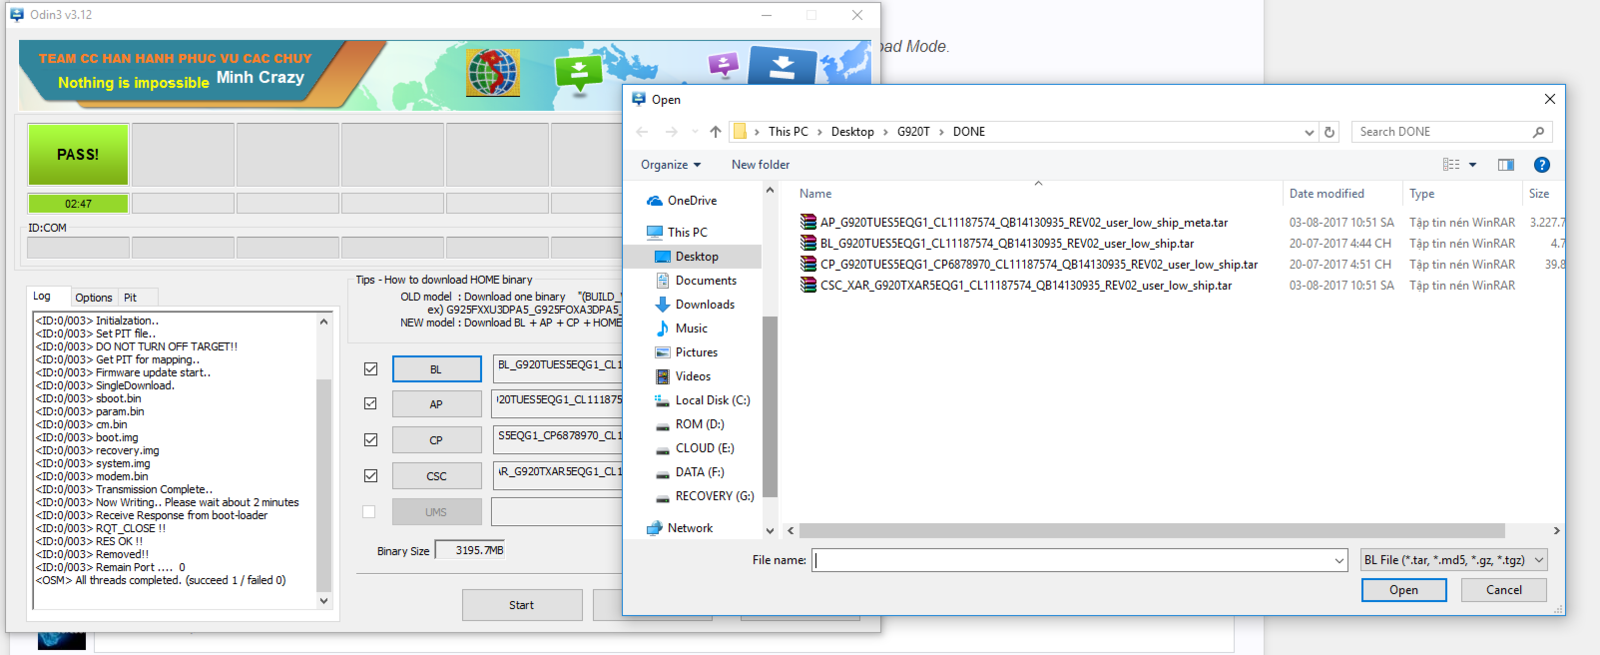Click the Start button in Odin
The width and height of the screenshot is (1600, 655).
click(x=522, y=605)
